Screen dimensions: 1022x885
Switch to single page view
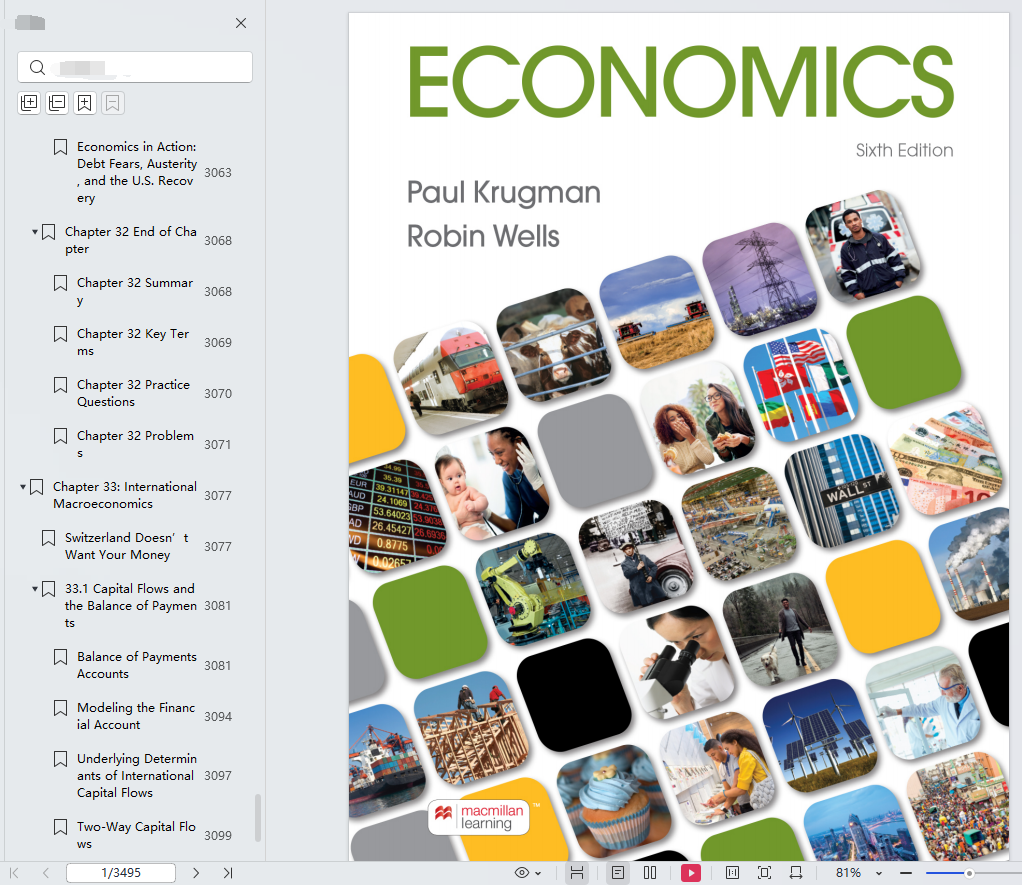pyautogui.click(x=618, y=873)
